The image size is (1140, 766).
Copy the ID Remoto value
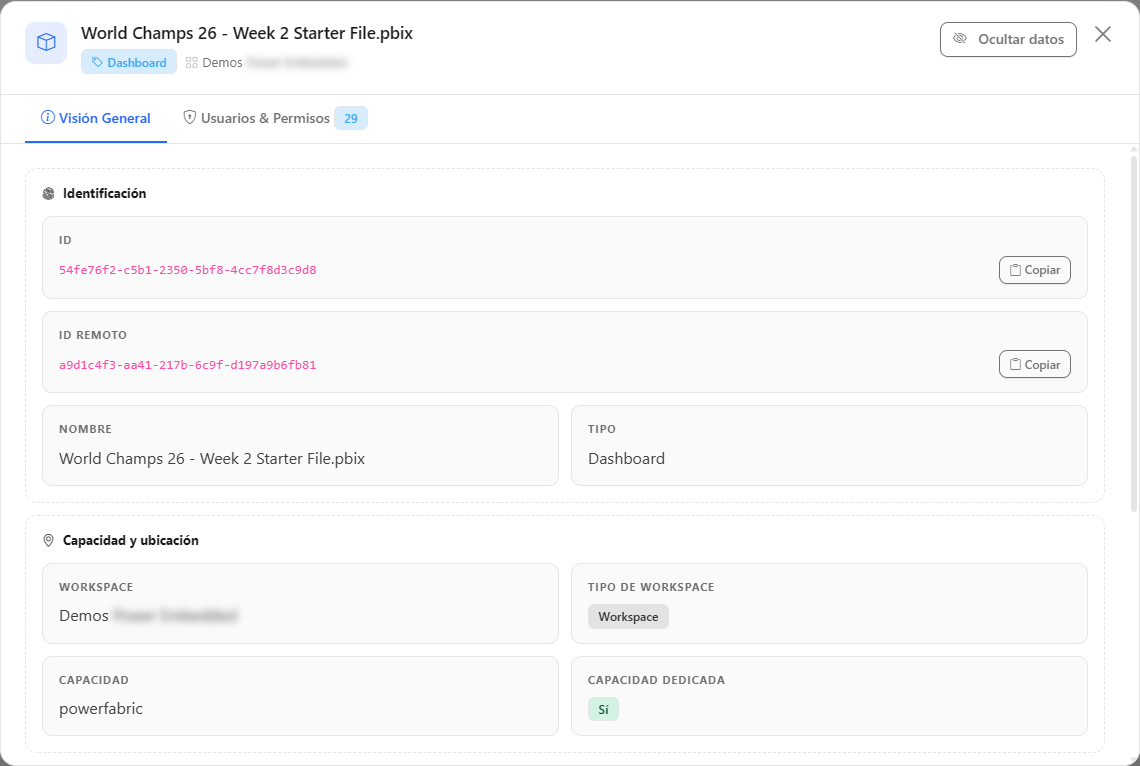1035,365
